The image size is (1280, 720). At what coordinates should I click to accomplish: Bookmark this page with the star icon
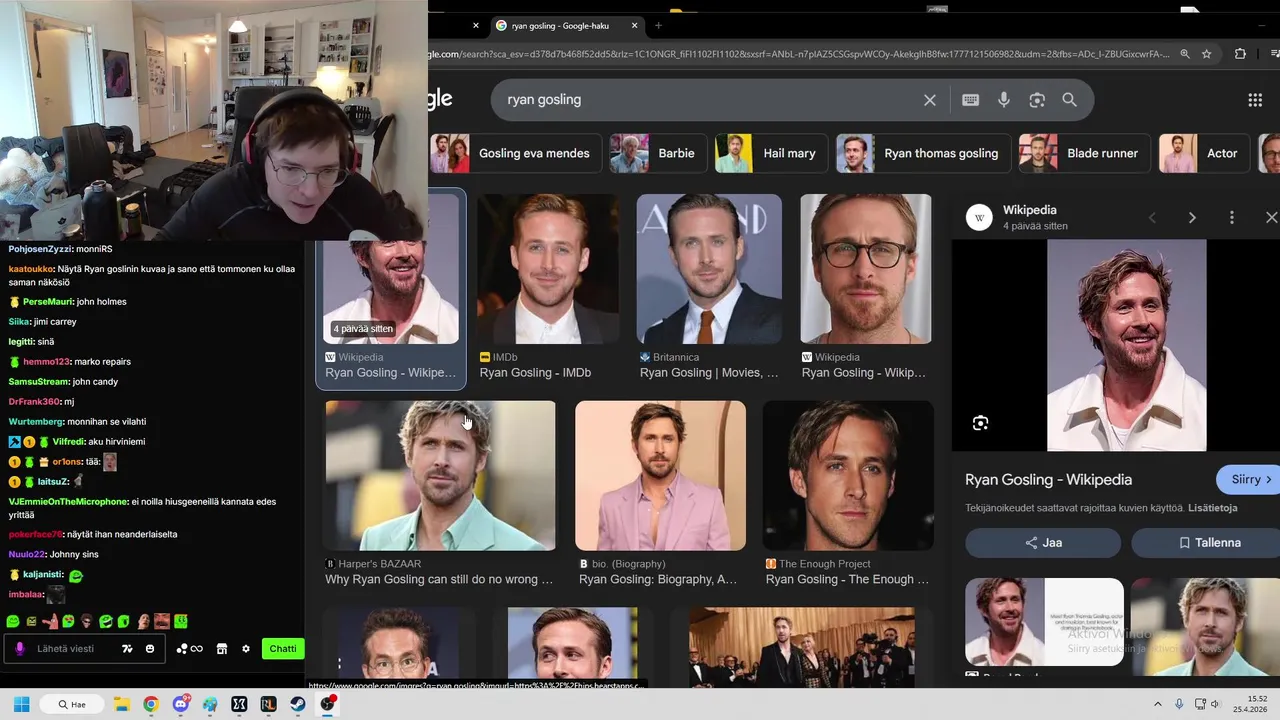click(x=1207, y=54)
